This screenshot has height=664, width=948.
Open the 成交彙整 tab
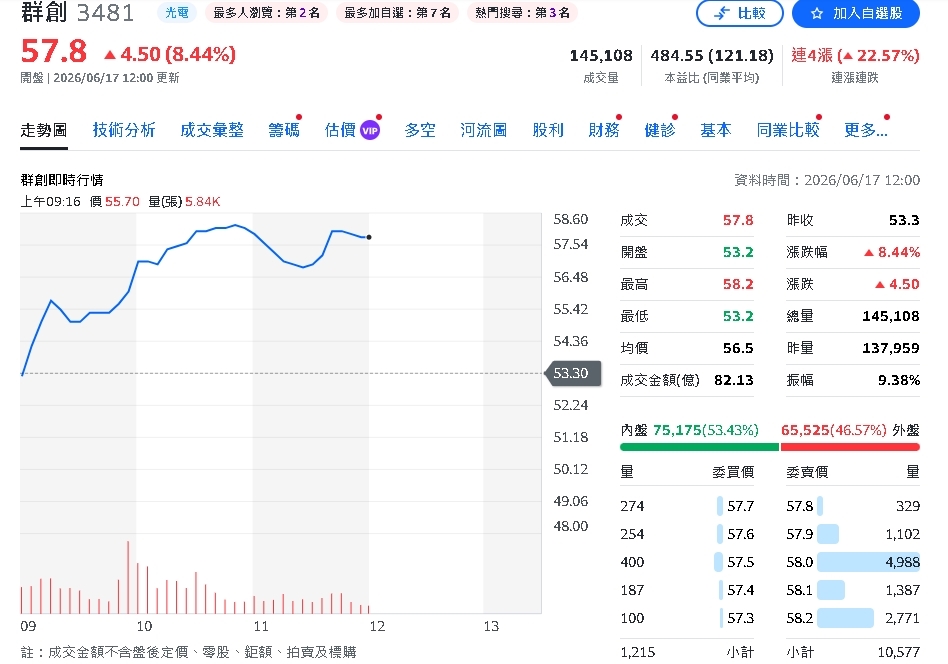[x=212, y=130]
